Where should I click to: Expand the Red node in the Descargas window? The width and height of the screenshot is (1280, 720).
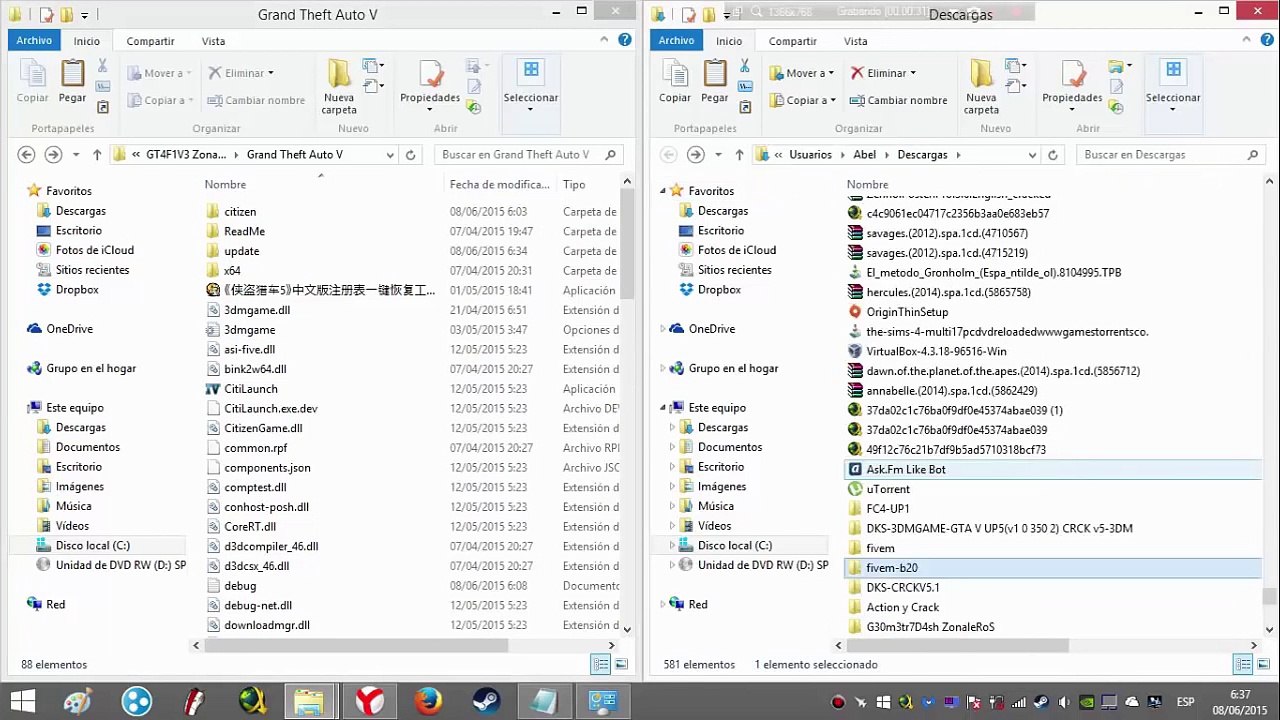point(663,604)
